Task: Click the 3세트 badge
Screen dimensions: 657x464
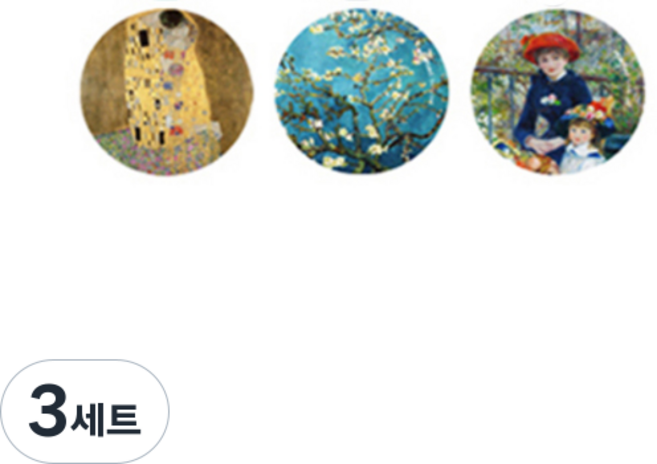Action: (85, 411)
